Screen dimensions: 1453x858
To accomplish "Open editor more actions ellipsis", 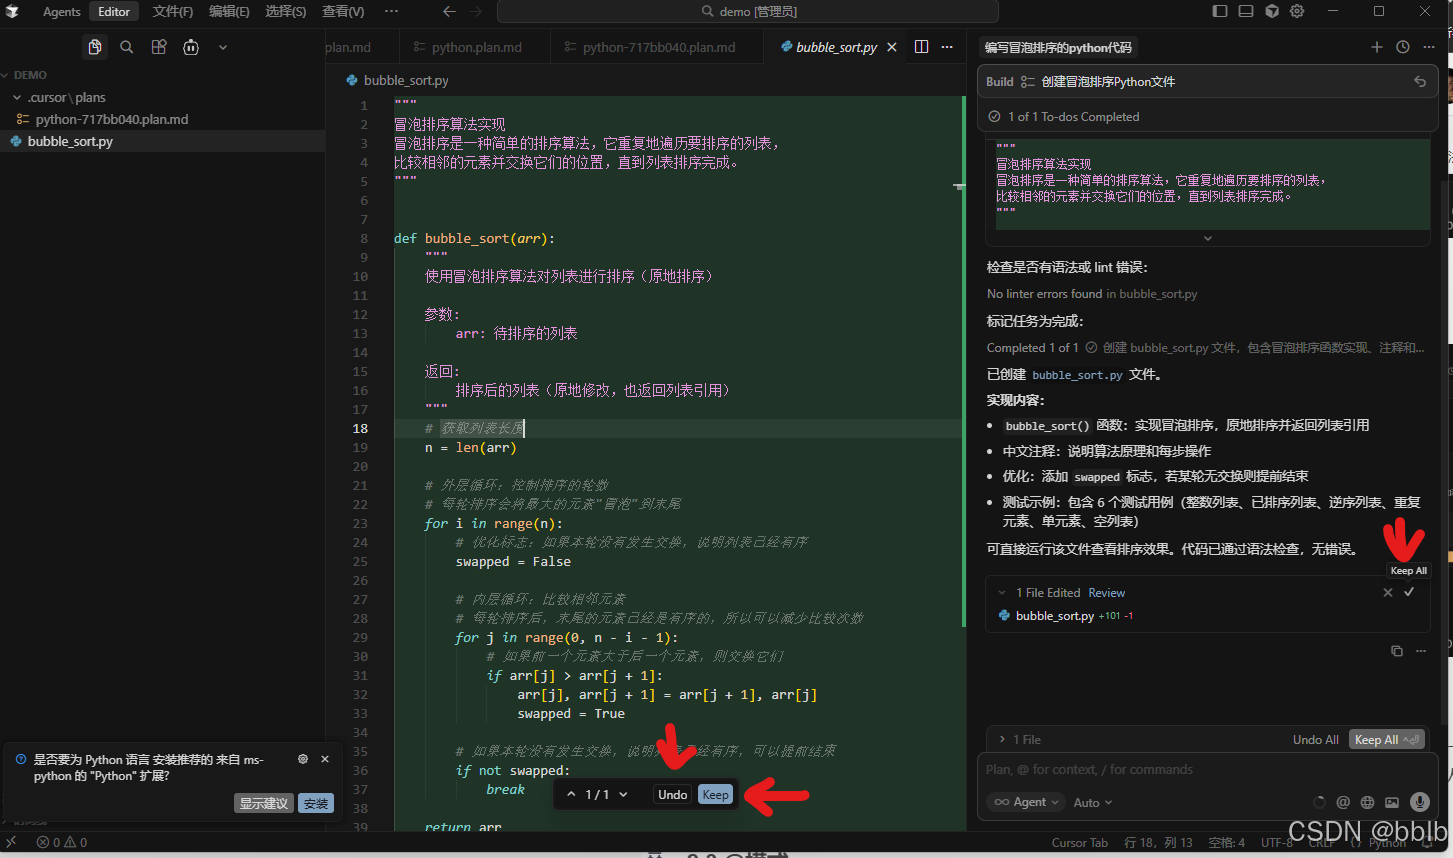I will 947,47.
